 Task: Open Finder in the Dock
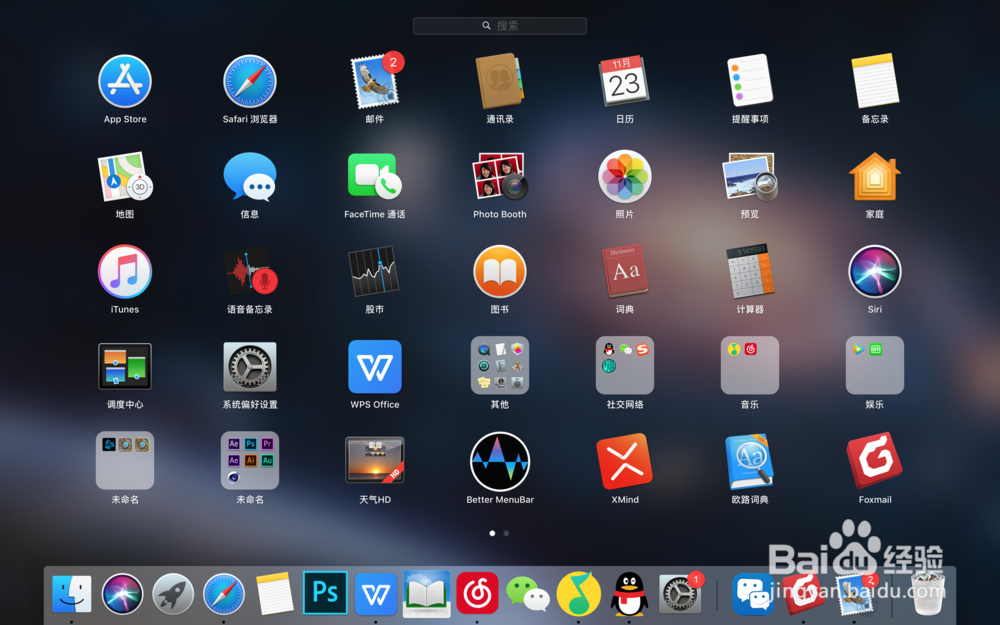(x=71, y=594)
